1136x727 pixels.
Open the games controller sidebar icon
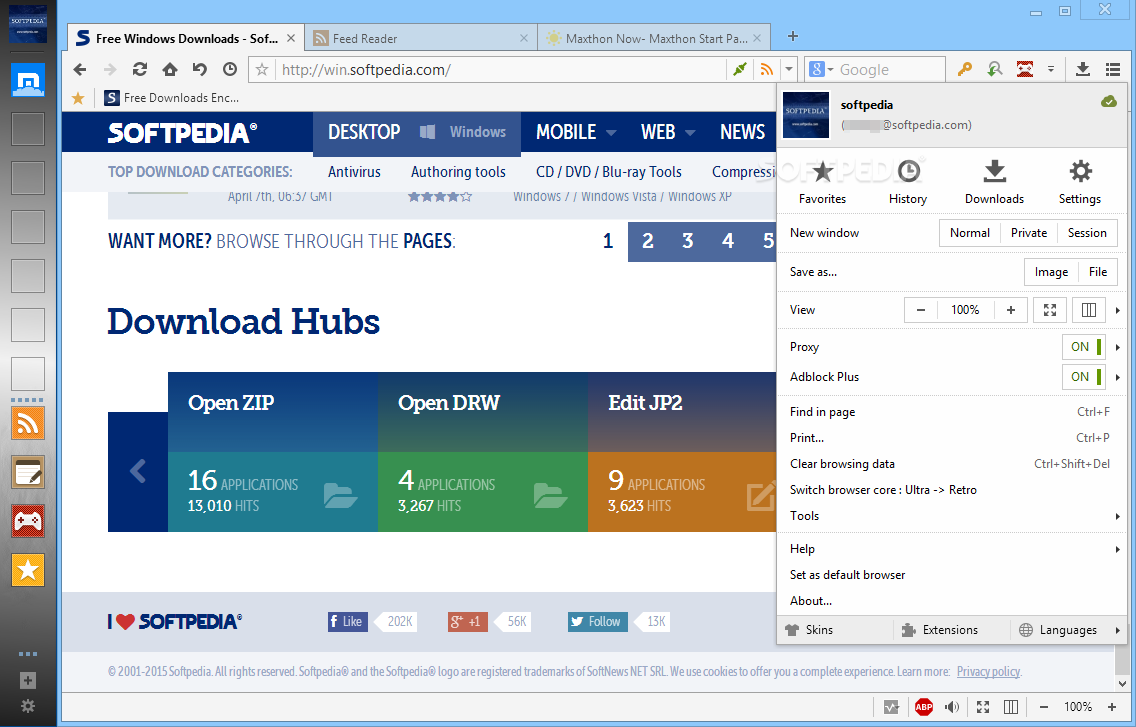pos(28,520)
